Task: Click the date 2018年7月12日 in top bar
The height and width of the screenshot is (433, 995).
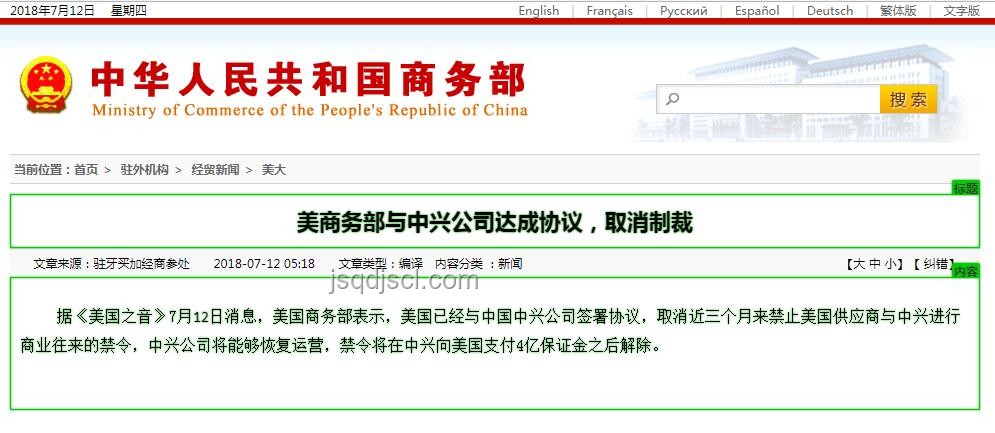Action: (52, 11)
